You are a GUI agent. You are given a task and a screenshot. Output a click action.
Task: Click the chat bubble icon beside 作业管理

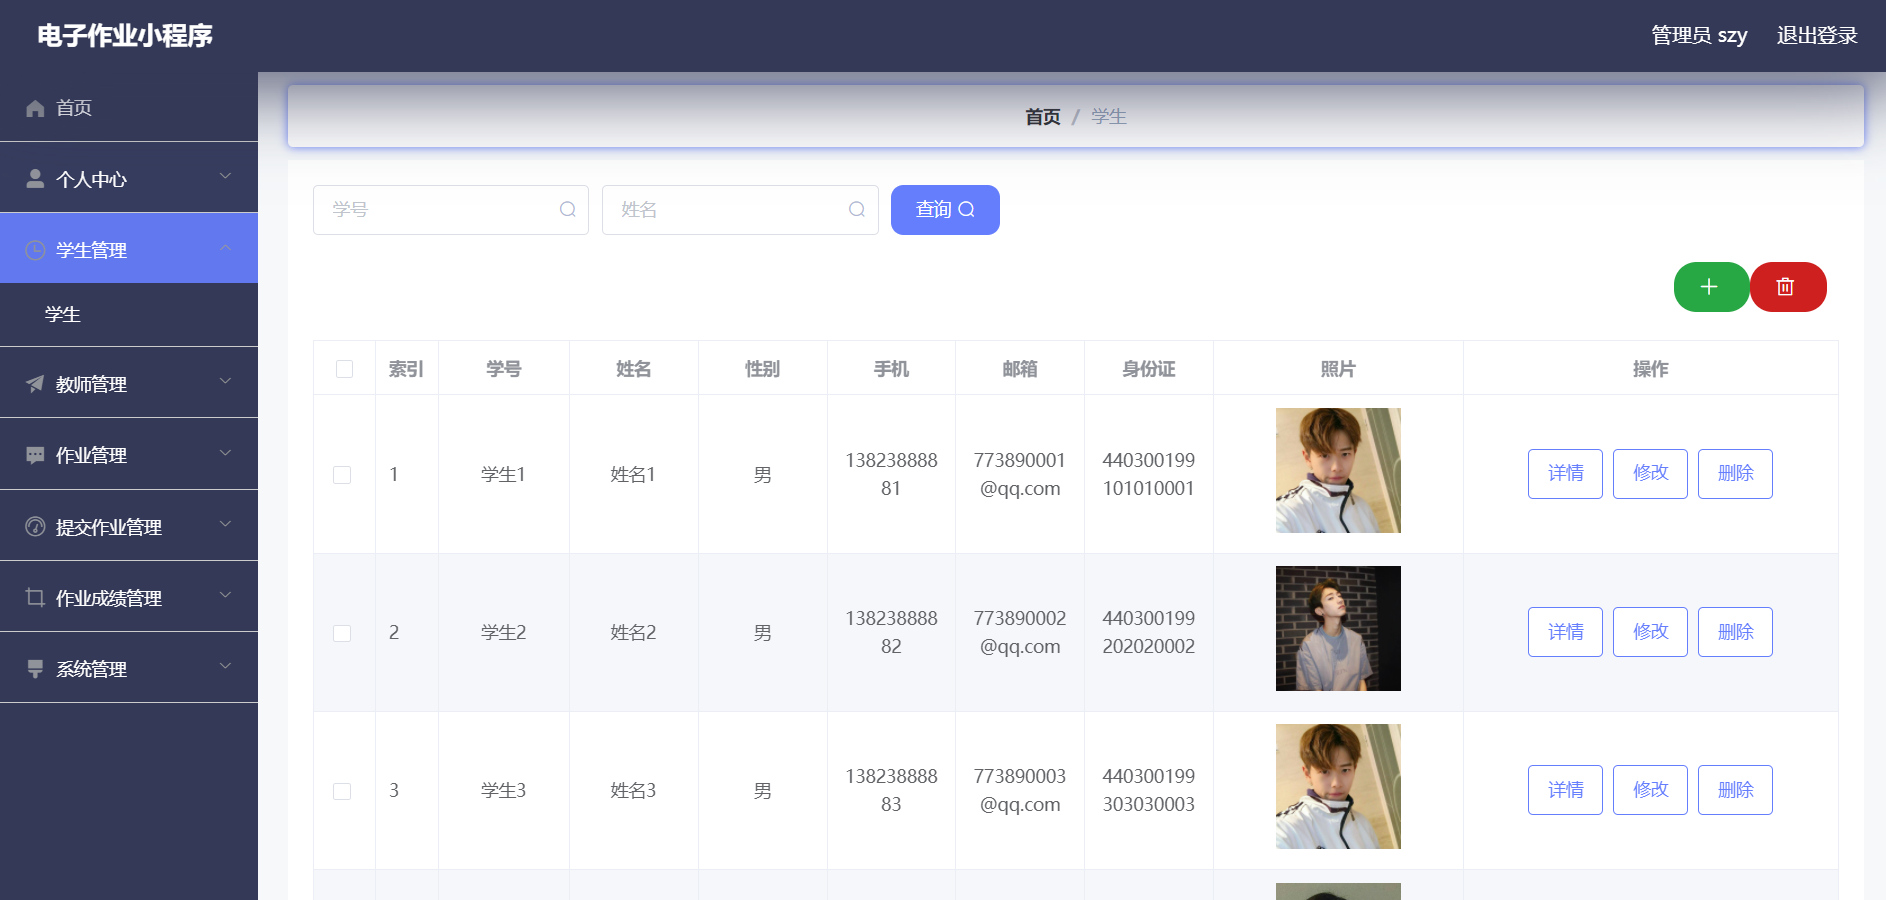pyautogui.click(x=35, y=455)
